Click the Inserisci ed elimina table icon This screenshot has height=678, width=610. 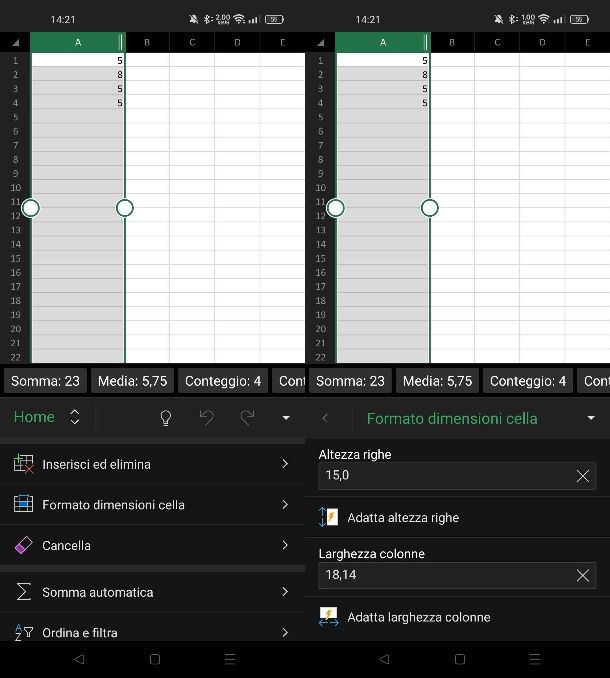tap(23, 464)
